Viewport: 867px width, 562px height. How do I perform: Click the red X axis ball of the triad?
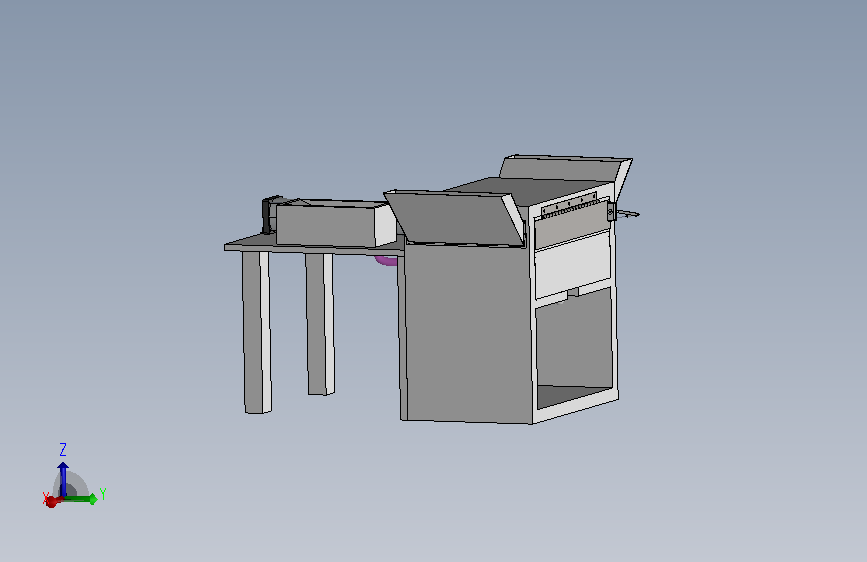pos(51,501)
